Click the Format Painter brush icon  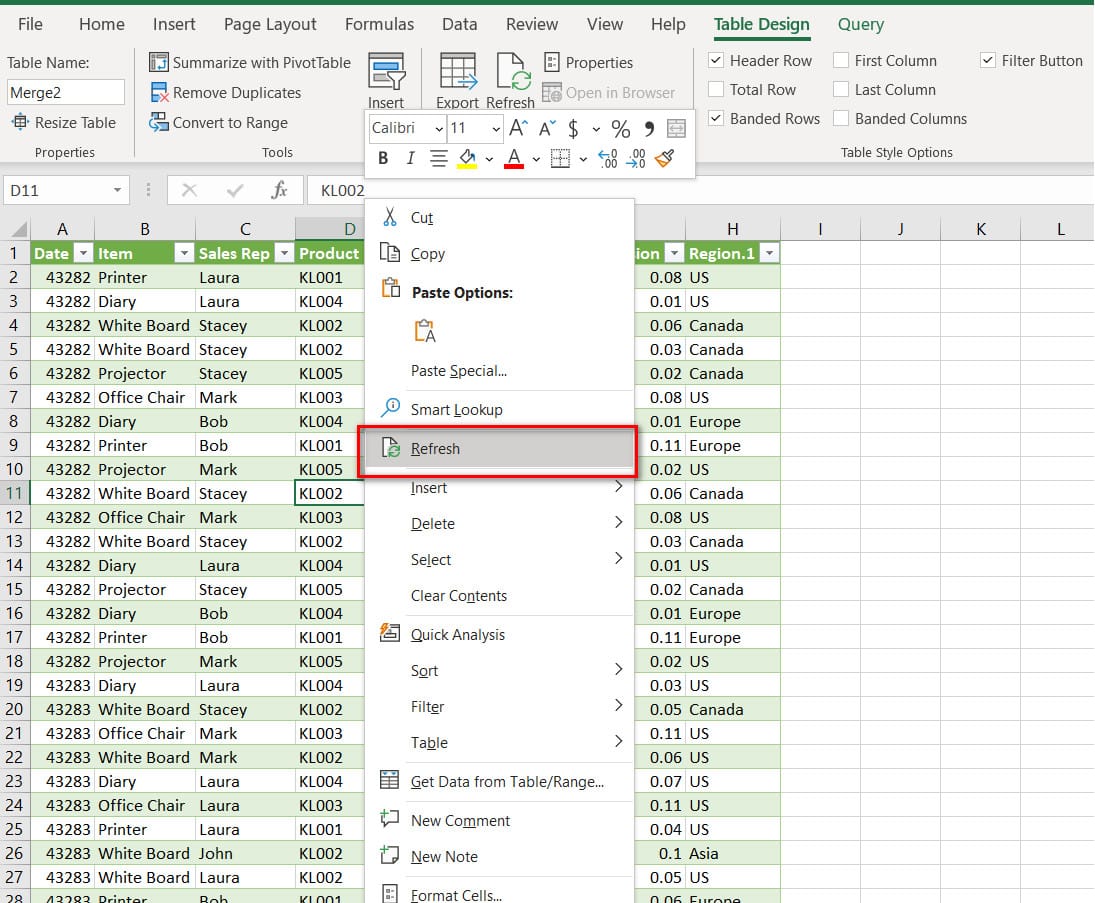[x=665, y=159]
